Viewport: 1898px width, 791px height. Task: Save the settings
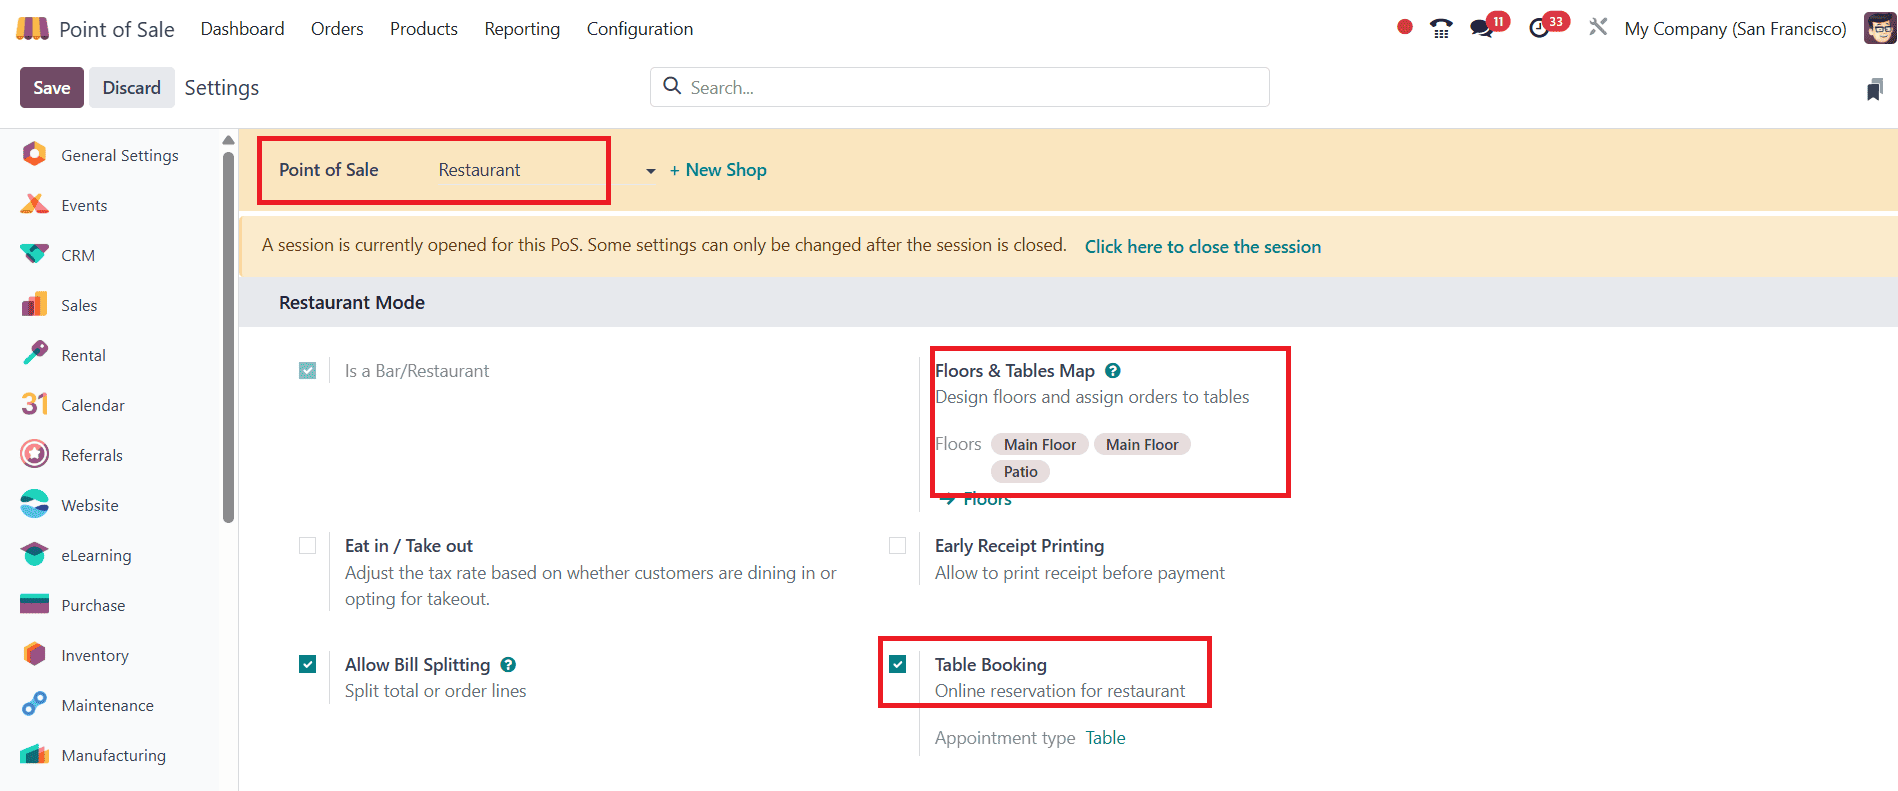(52, 88)
